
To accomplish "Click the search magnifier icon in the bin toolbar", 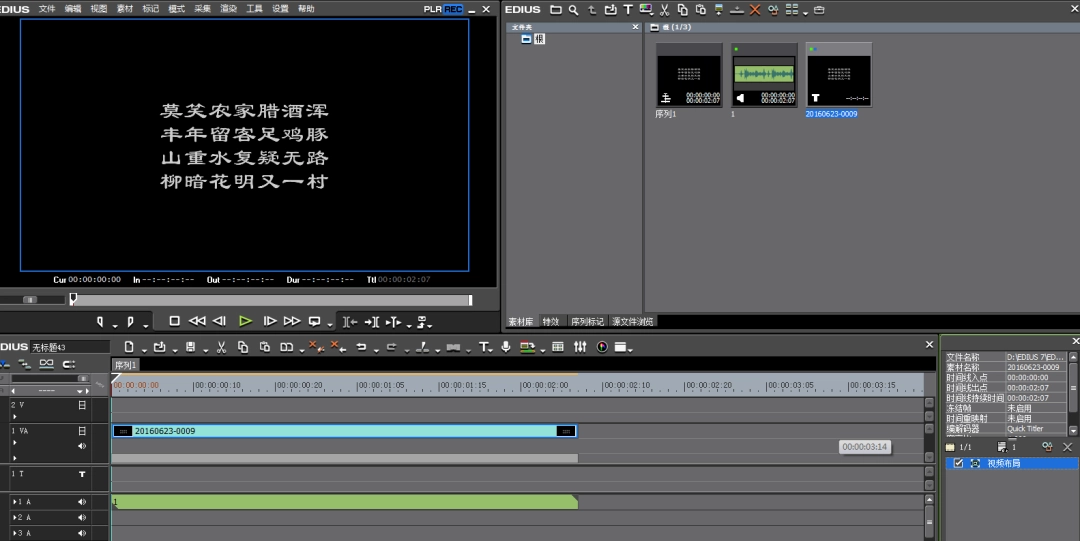I will tap(573, 9).
